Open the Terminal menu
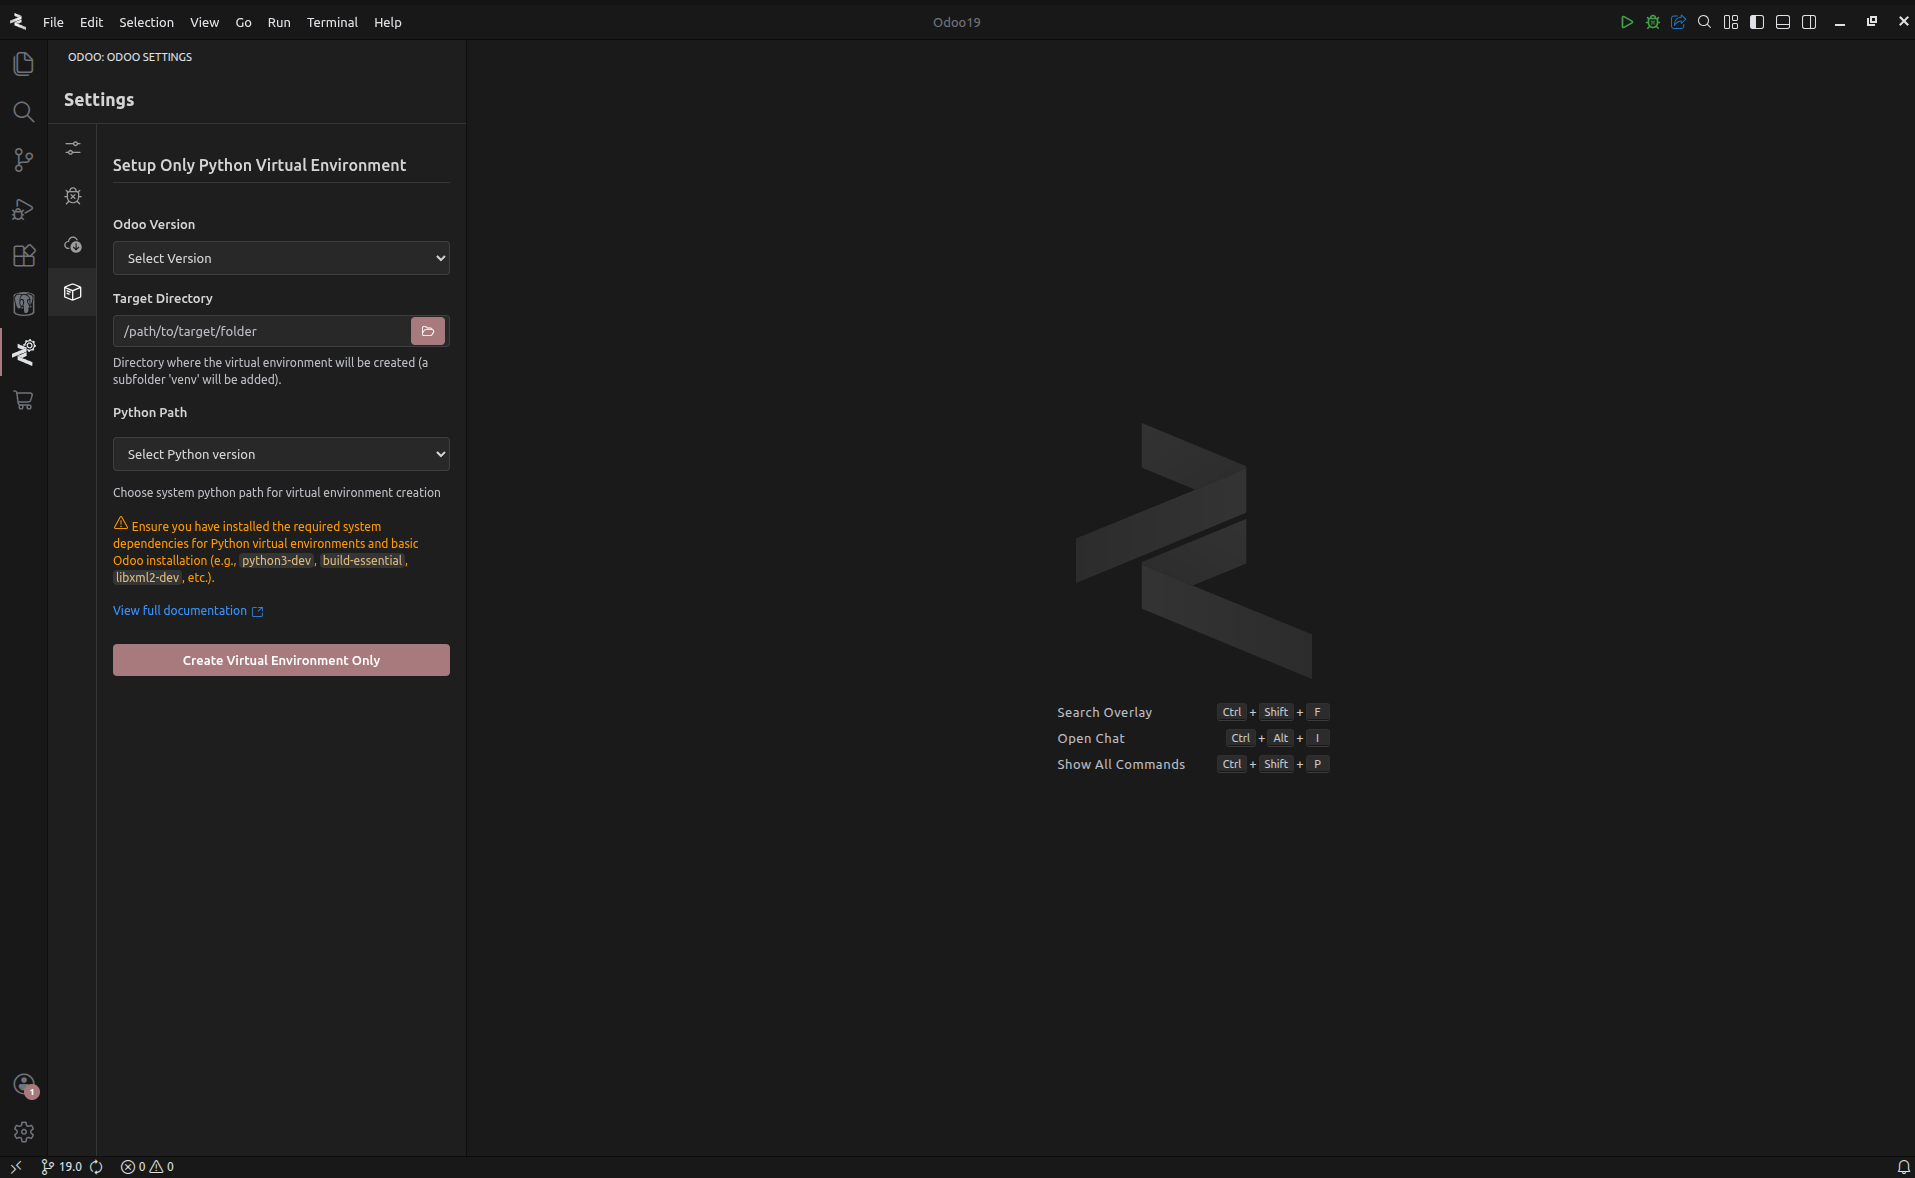The image size is (1915, 1178). tap(332, 22)
